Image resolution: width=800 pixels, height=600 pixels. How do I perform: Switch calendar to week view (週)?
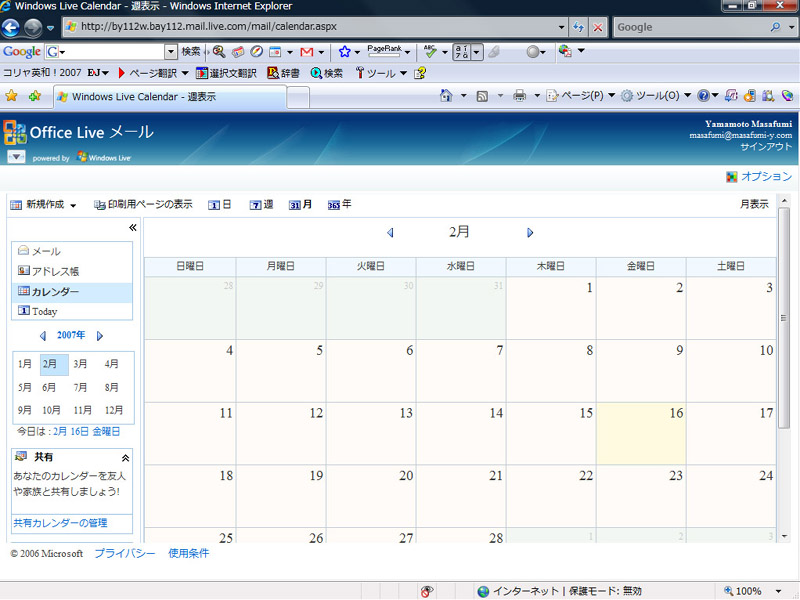click(x=261, y=205)
